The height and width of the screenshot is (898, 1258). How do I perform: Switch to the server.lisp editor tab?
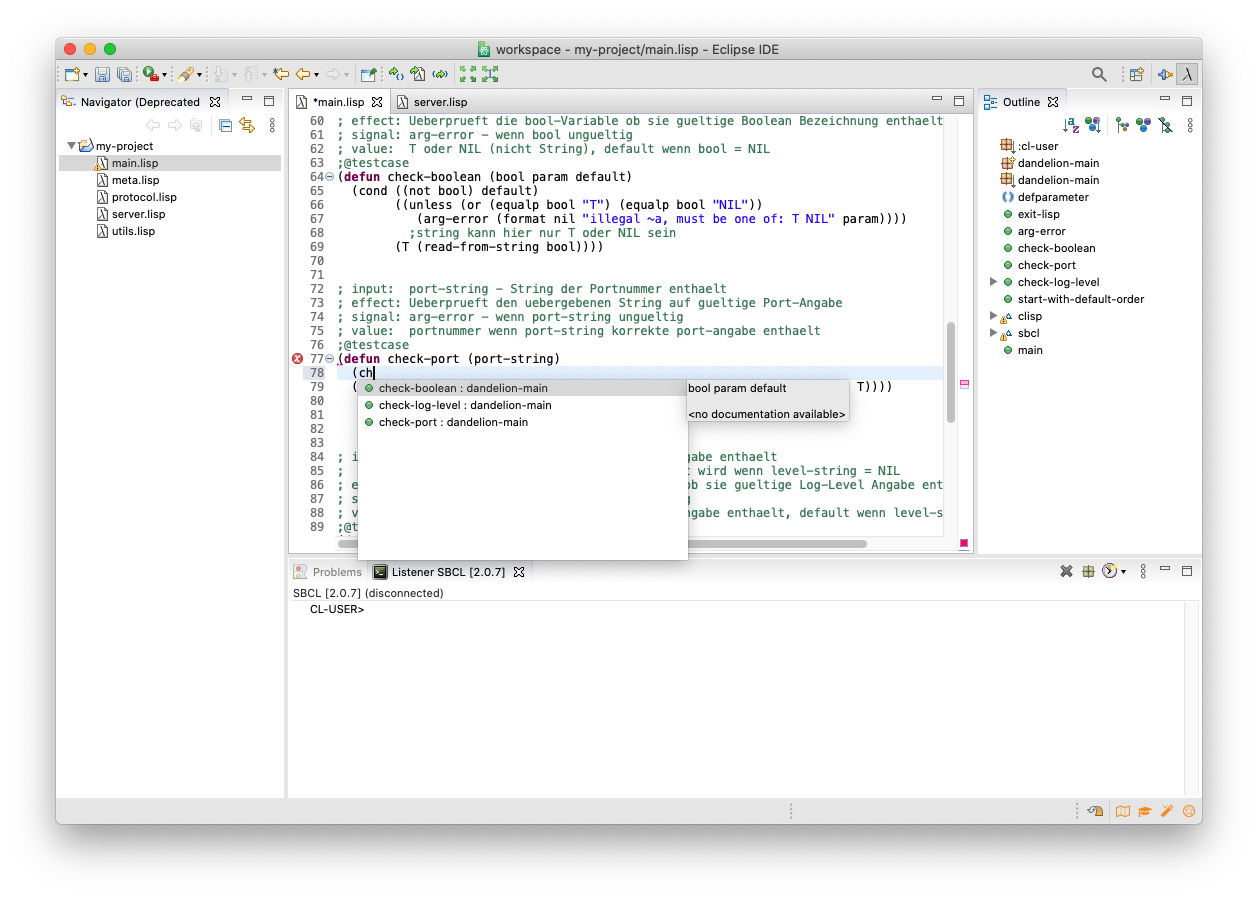click(x=440, y=102)
